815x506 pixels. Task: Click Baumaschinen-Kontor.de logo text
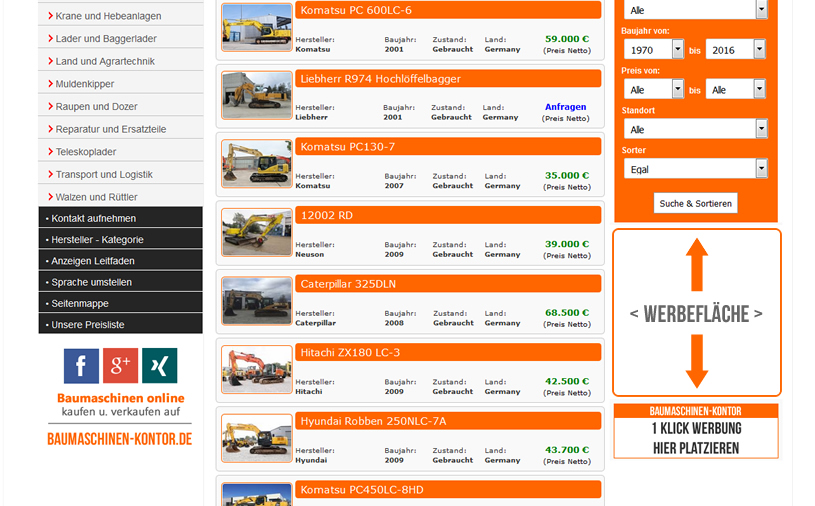(120, 439)
